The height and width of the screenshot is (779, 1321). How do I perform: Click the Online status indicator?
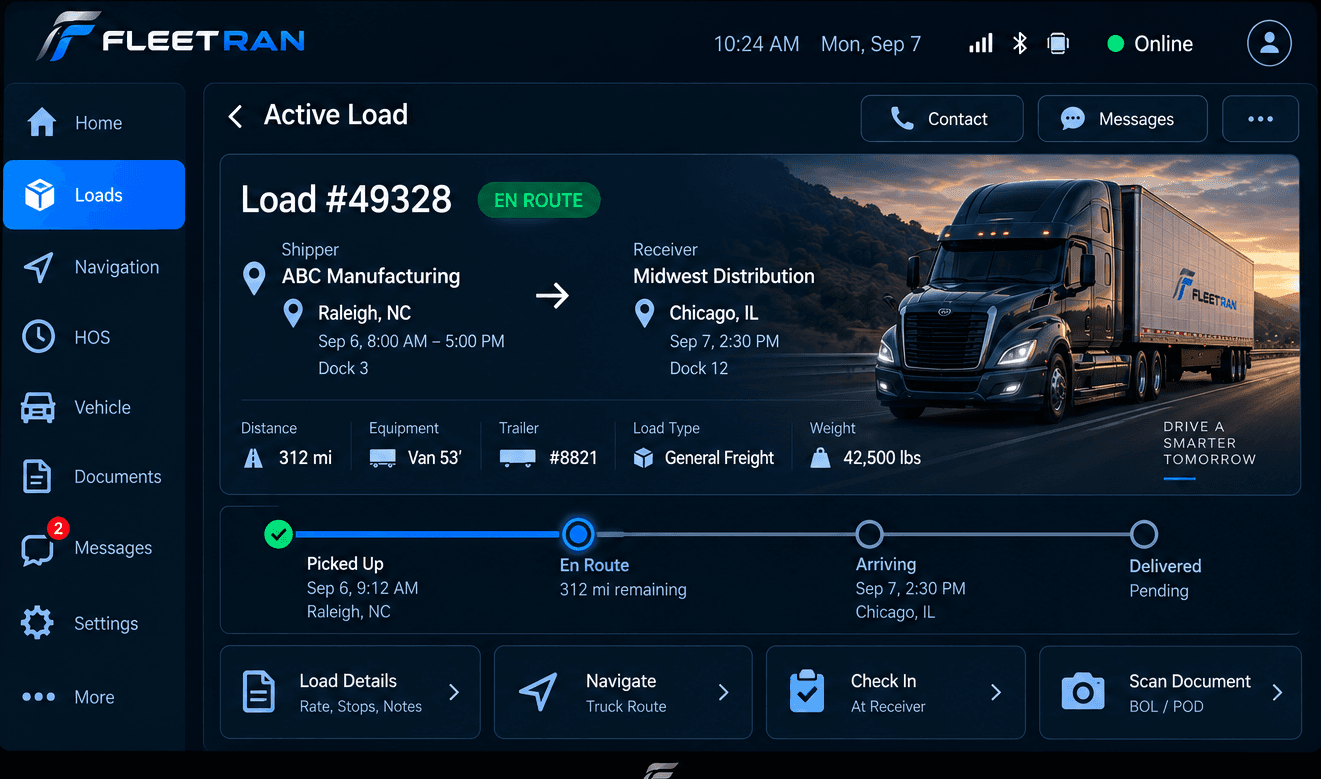tap(1150, 43)
